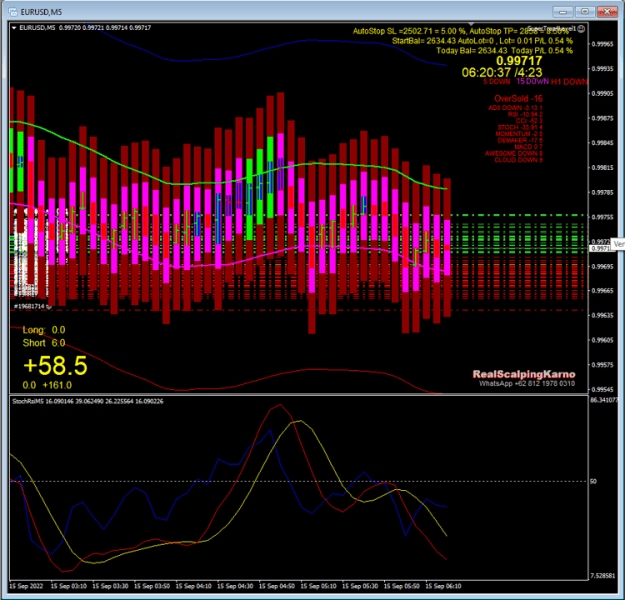The image size is (625, 600).
Task: Click the 15 Sep 03:10 time label
Action: tap(69, 586)
